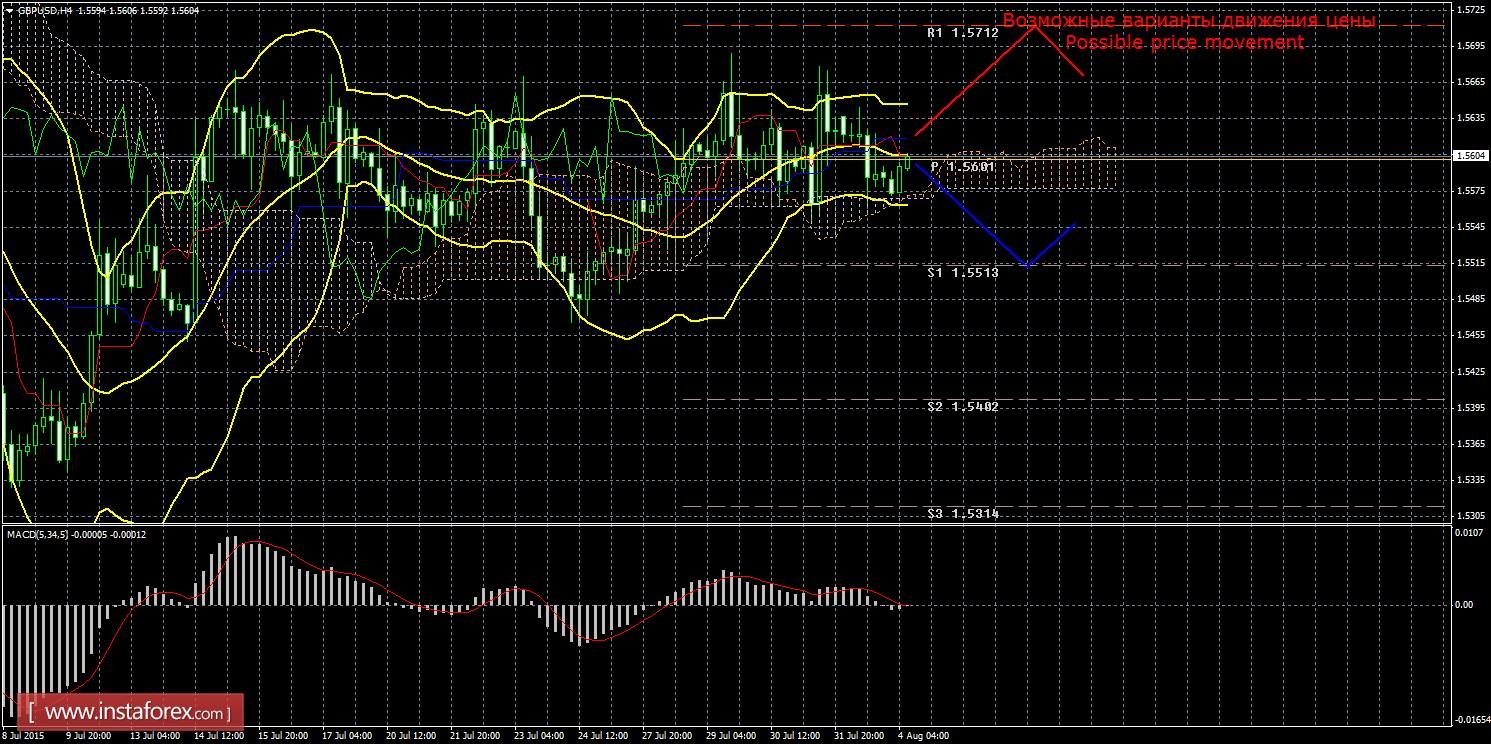Click the Russian red caption text

point(1189,21)
